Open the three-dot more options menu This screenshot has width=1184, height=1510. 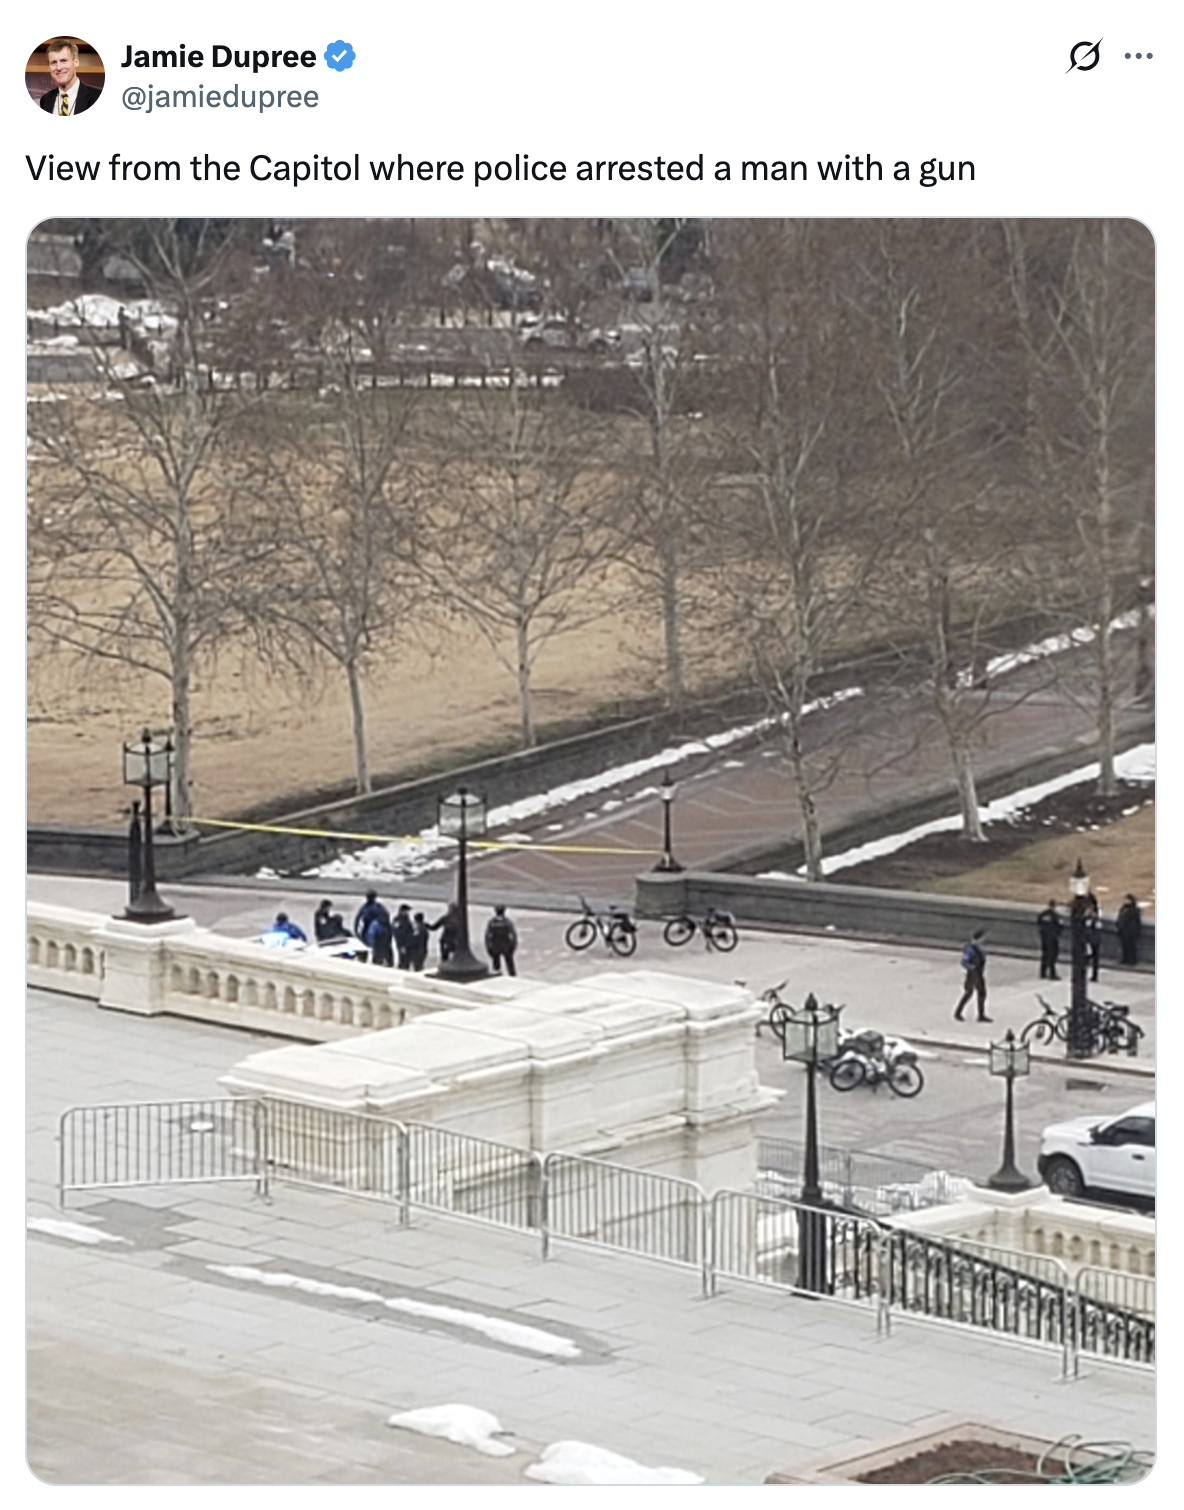(x=1138, y=56)
